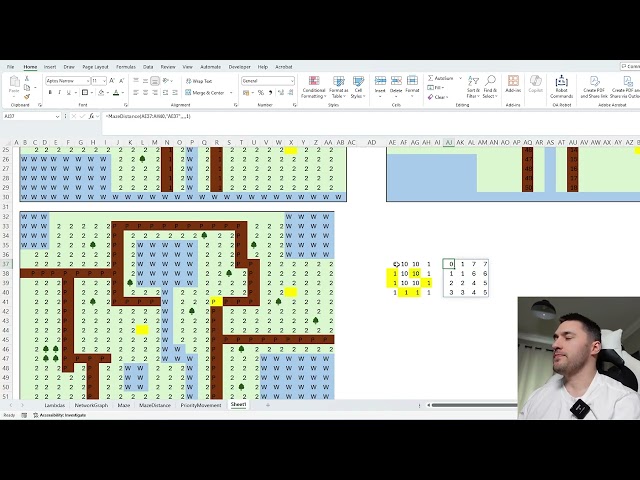
Task: Open the General number format dropdown
Action: point(292,81)
